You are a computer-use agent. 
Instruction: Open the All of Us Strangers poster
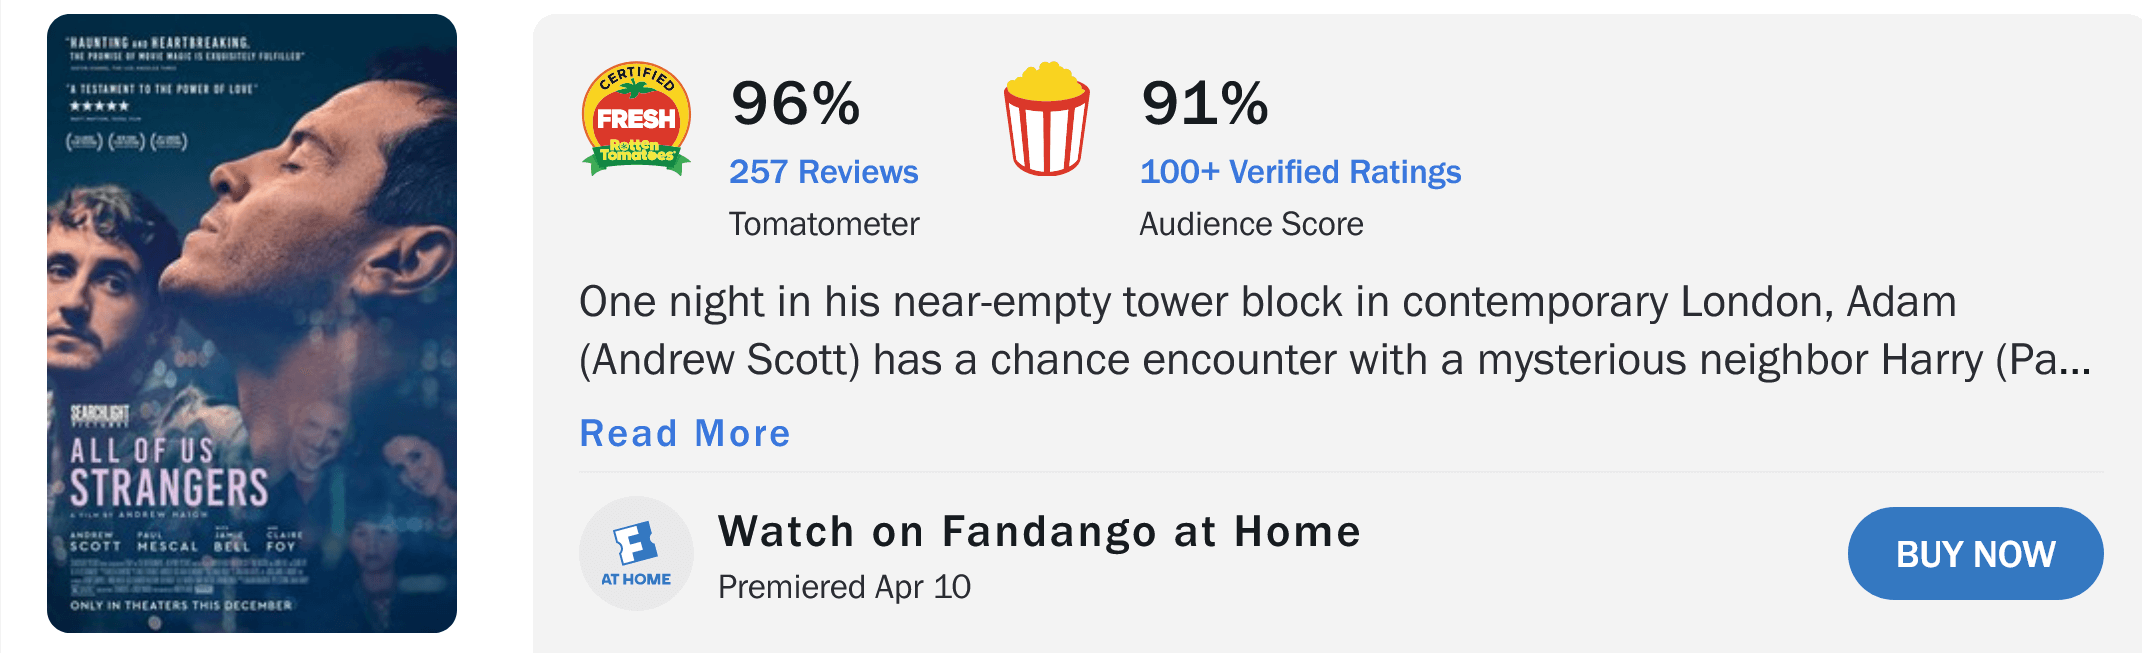pos(252,323)
